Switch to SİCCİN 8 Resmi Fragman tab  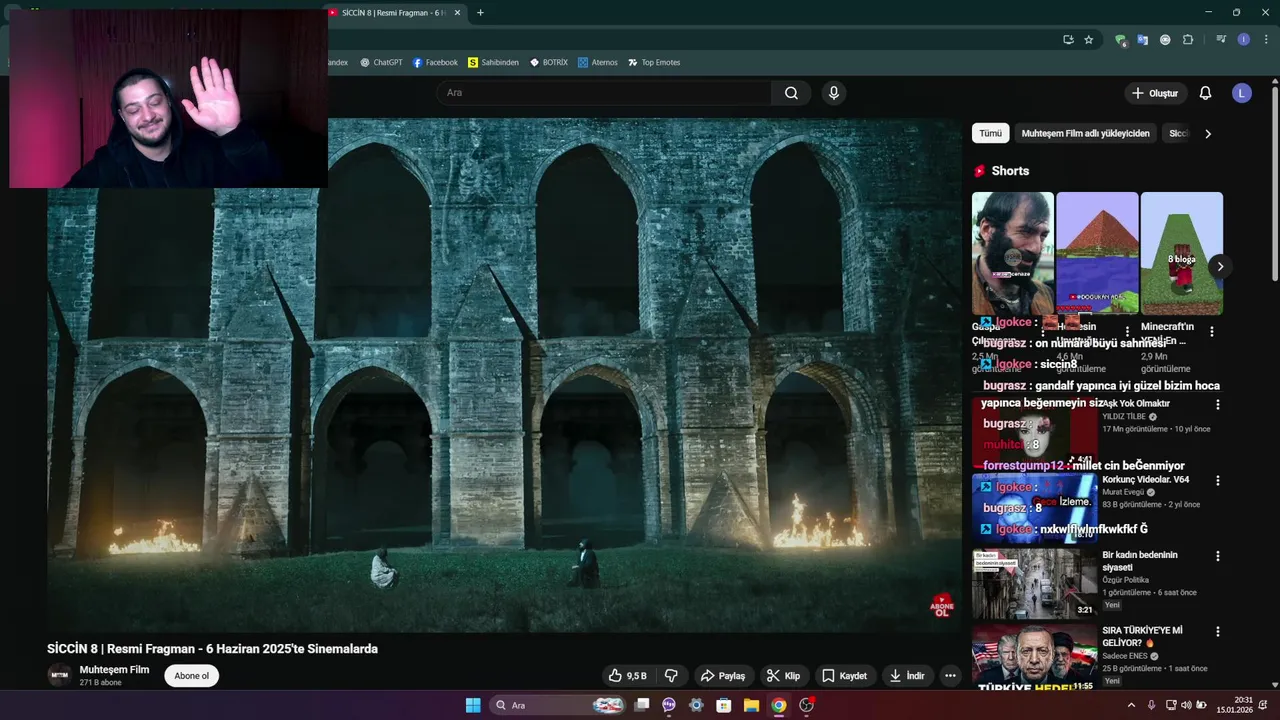[x=395, y=13]
